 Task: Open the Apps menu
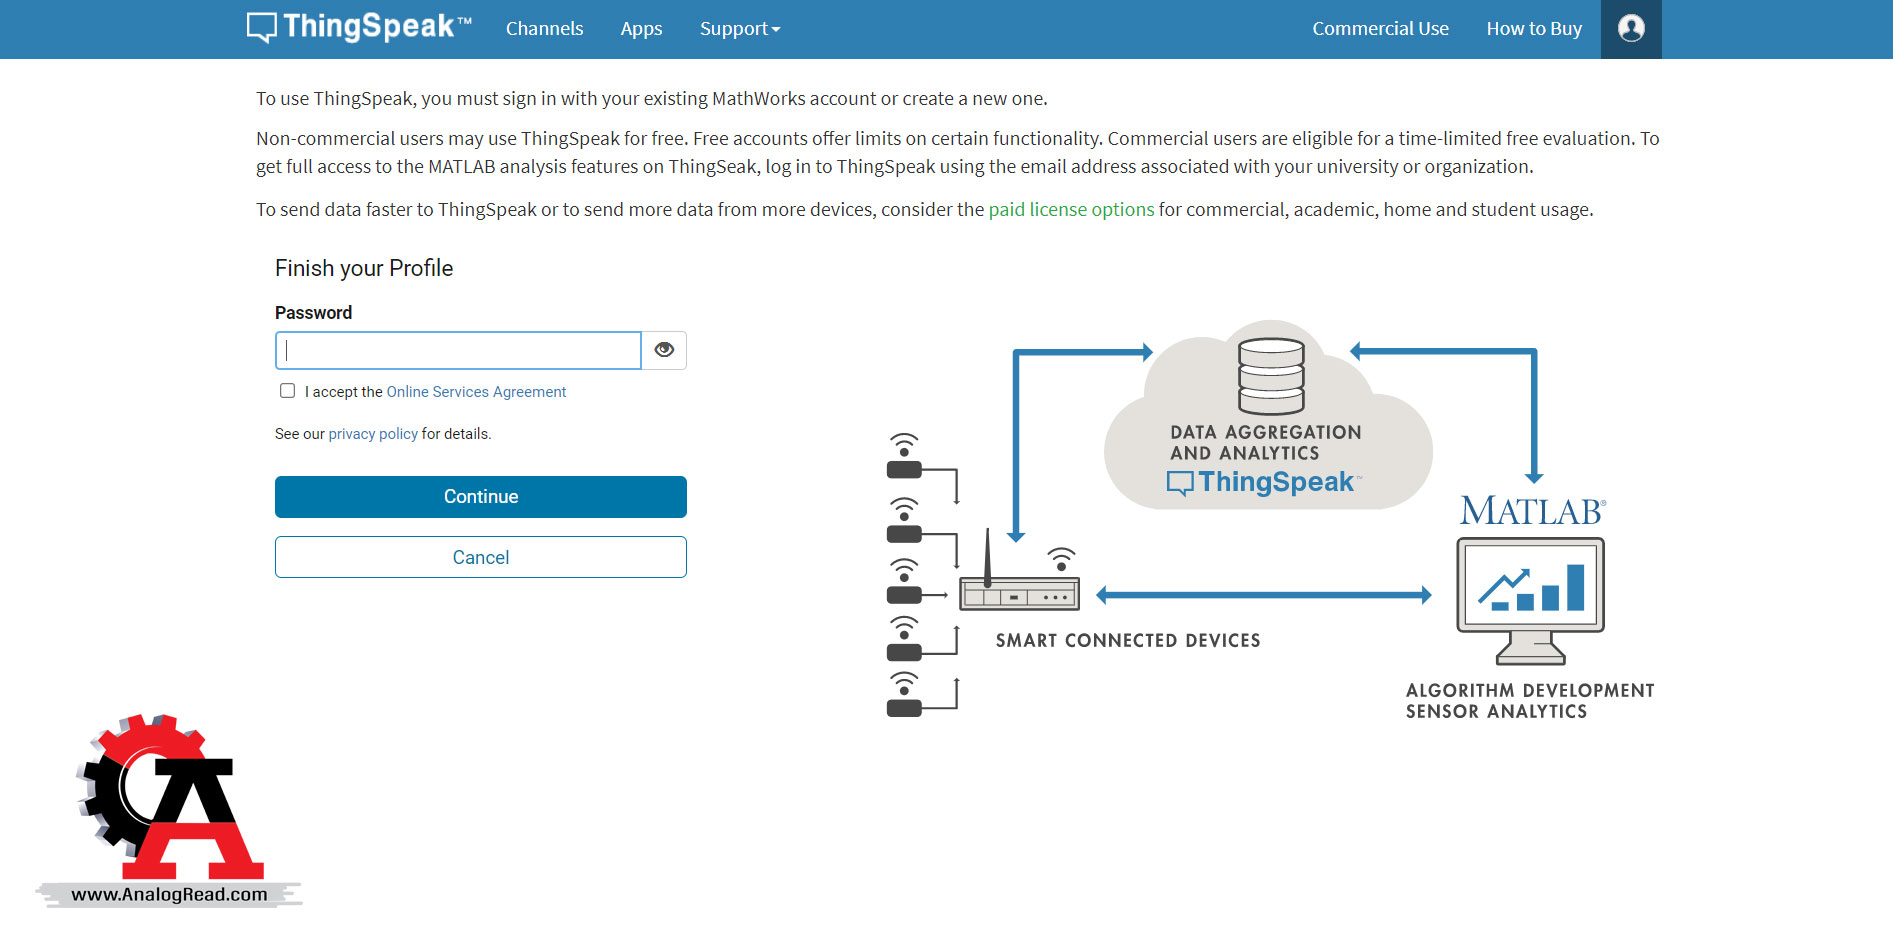coord(641,29)
